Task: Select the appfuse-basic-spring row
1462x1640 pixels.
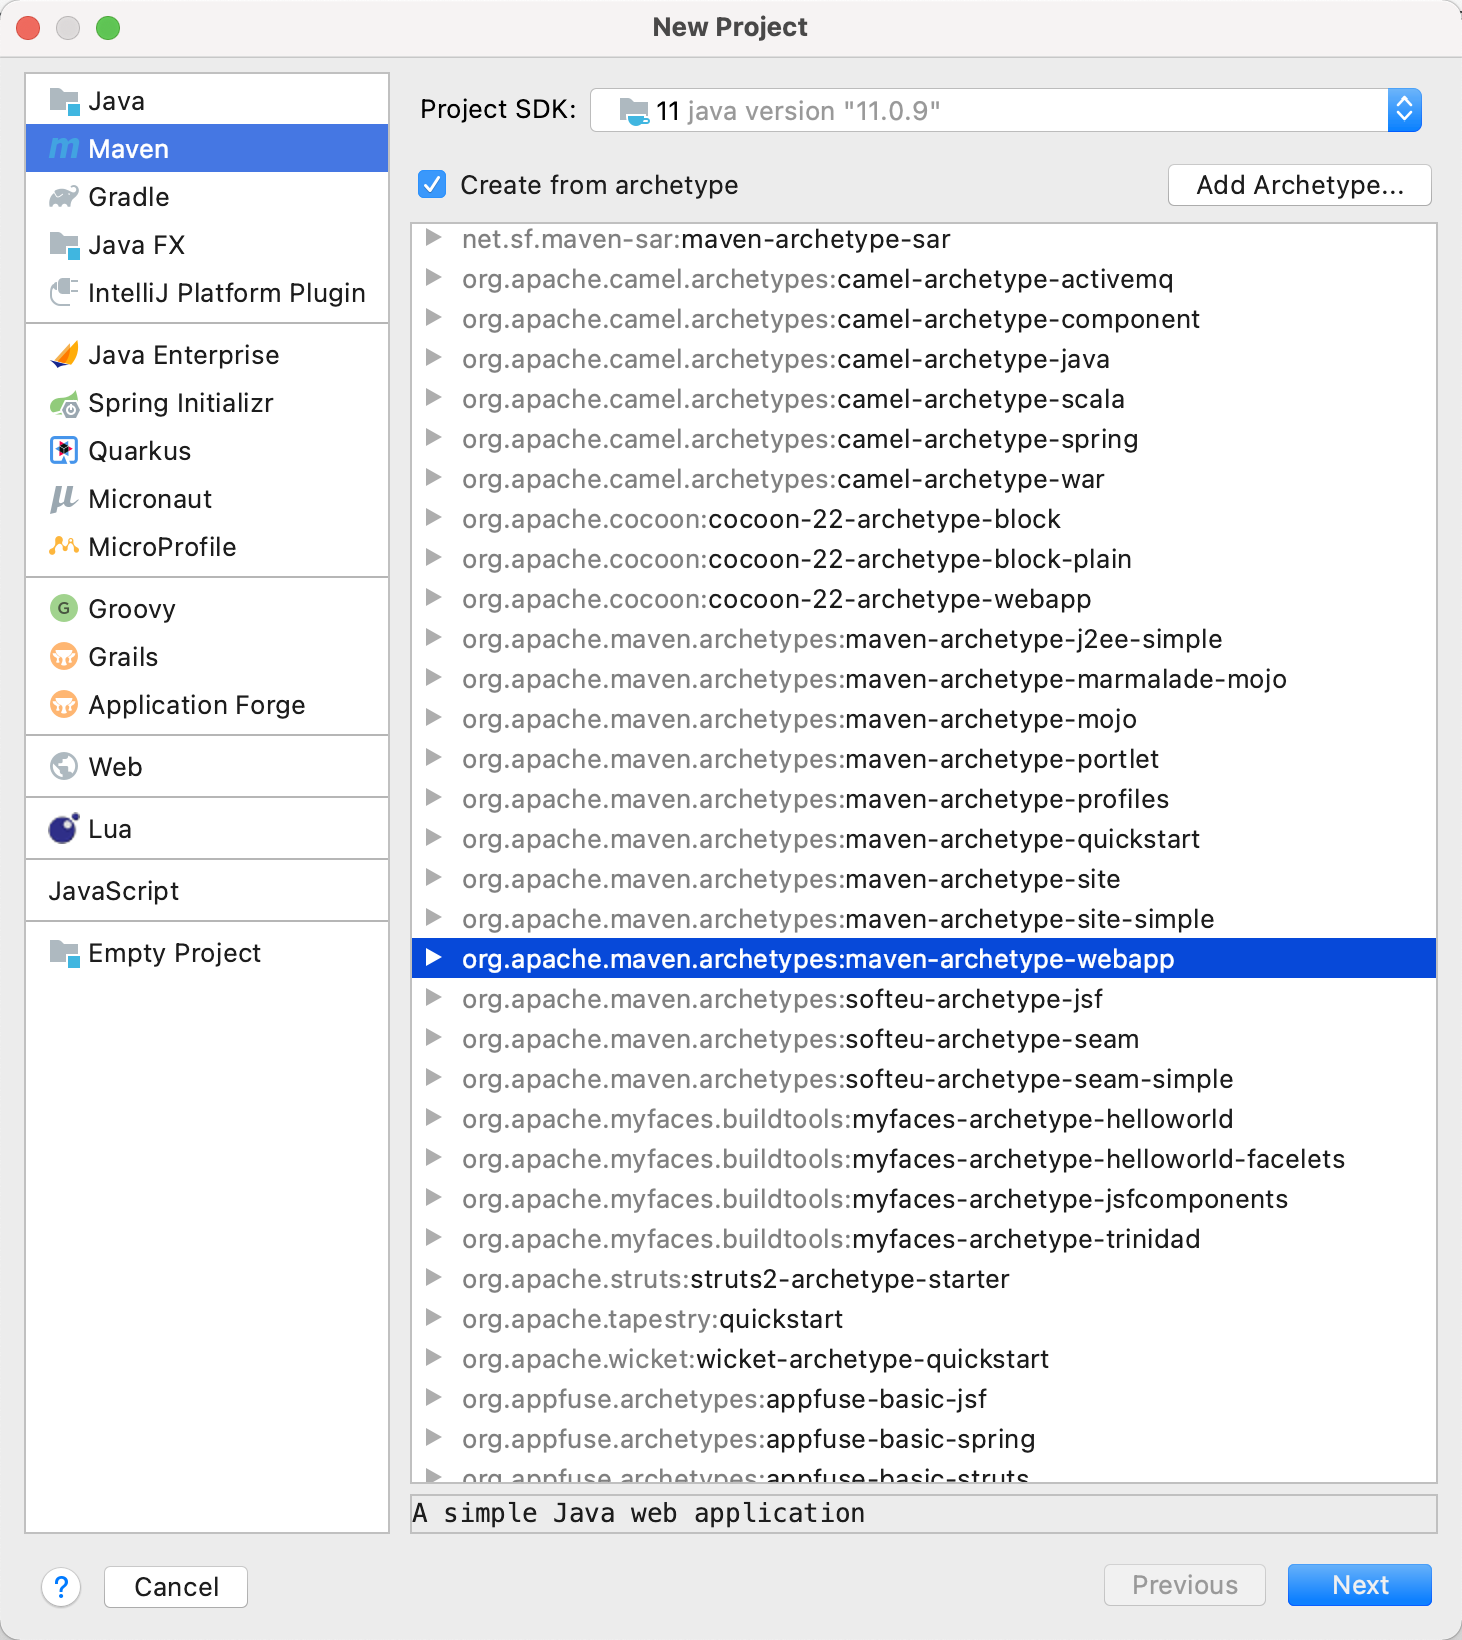Action: [x=924, y=1439]
